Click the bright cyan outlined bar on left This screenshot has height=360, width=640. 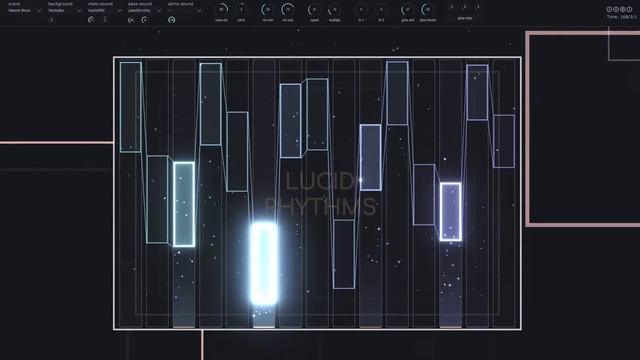coord(184,204)
